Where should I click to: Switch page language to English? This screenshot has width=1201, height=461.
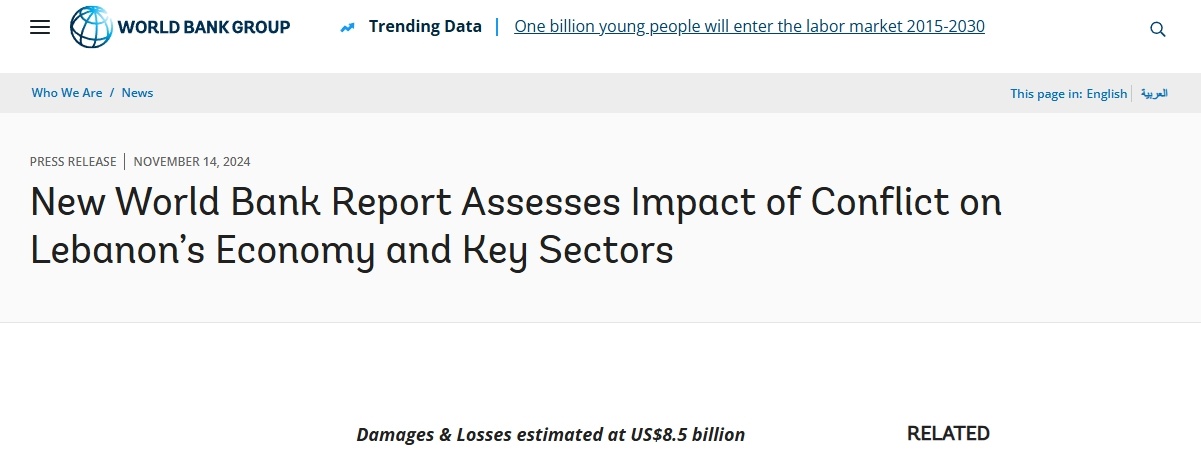1107,93
